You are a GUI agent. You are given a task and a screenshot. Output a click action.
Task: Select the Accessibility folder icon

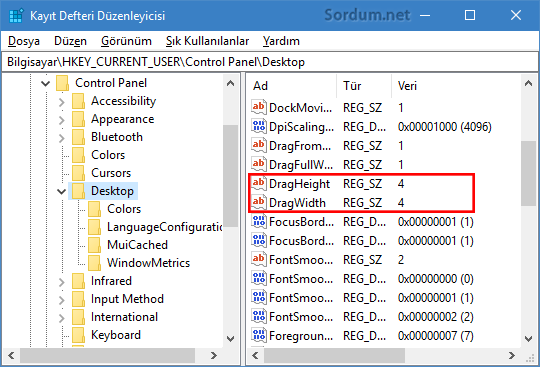[x=79, y=101]
